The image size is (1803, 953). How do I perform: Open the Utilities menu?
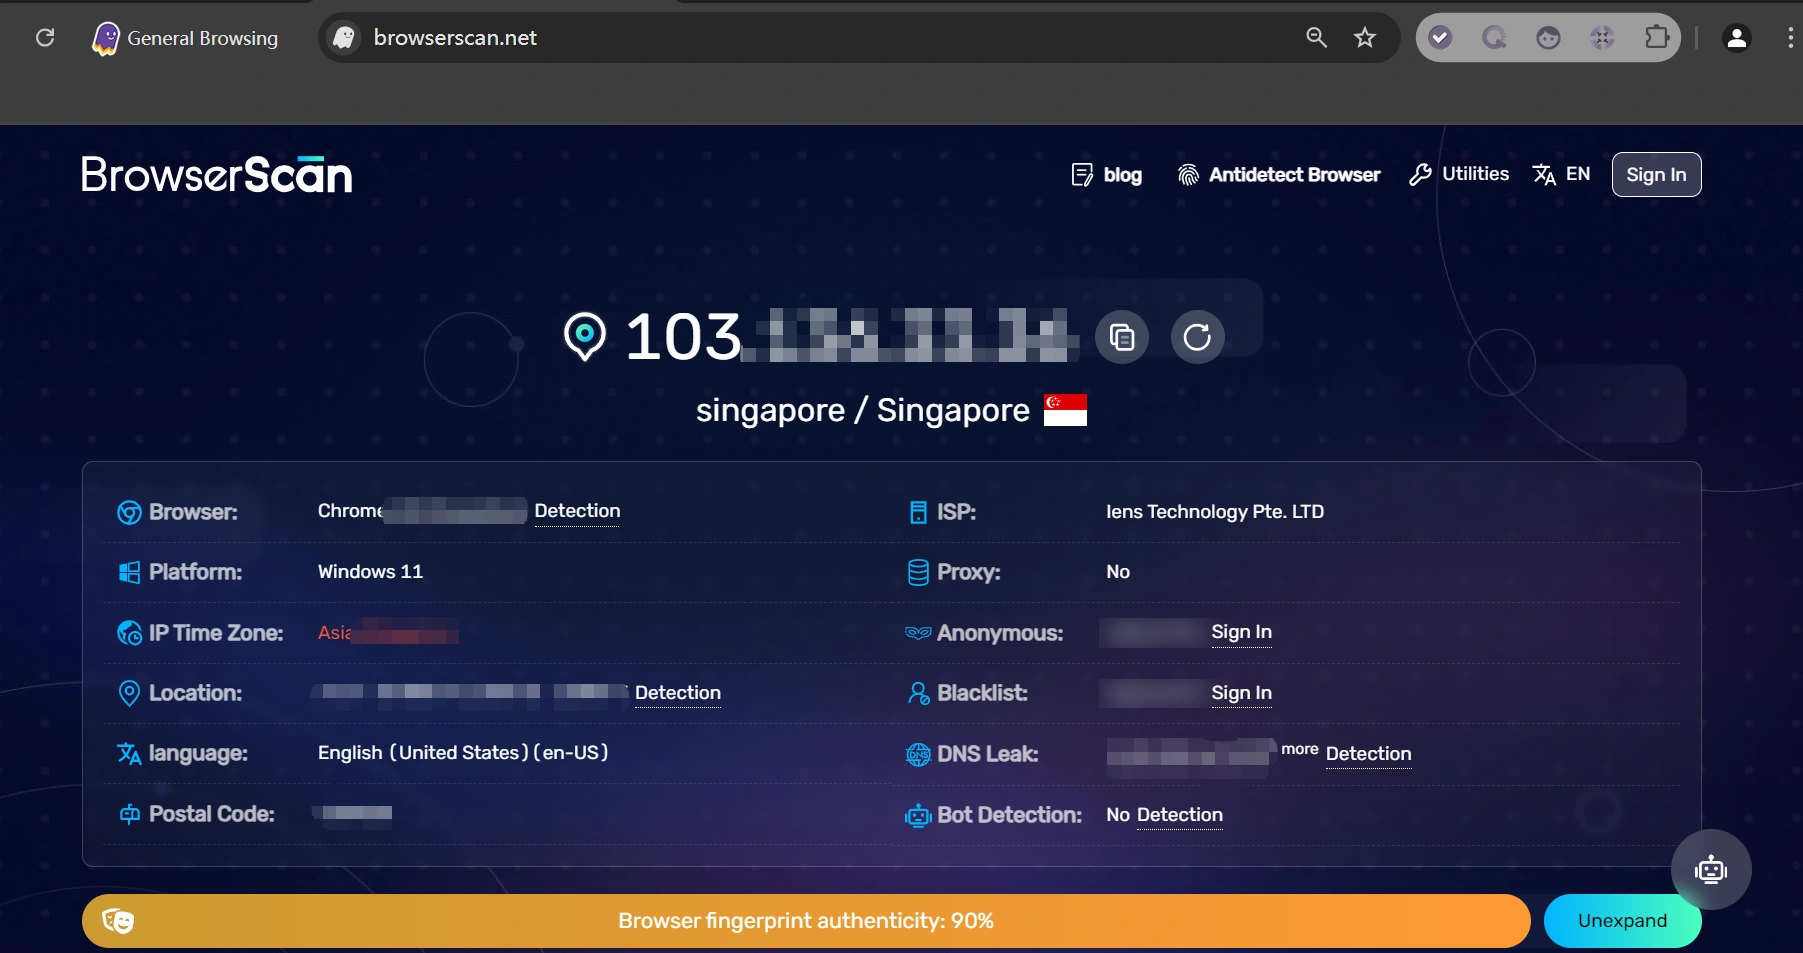[x=1459, y=174]
